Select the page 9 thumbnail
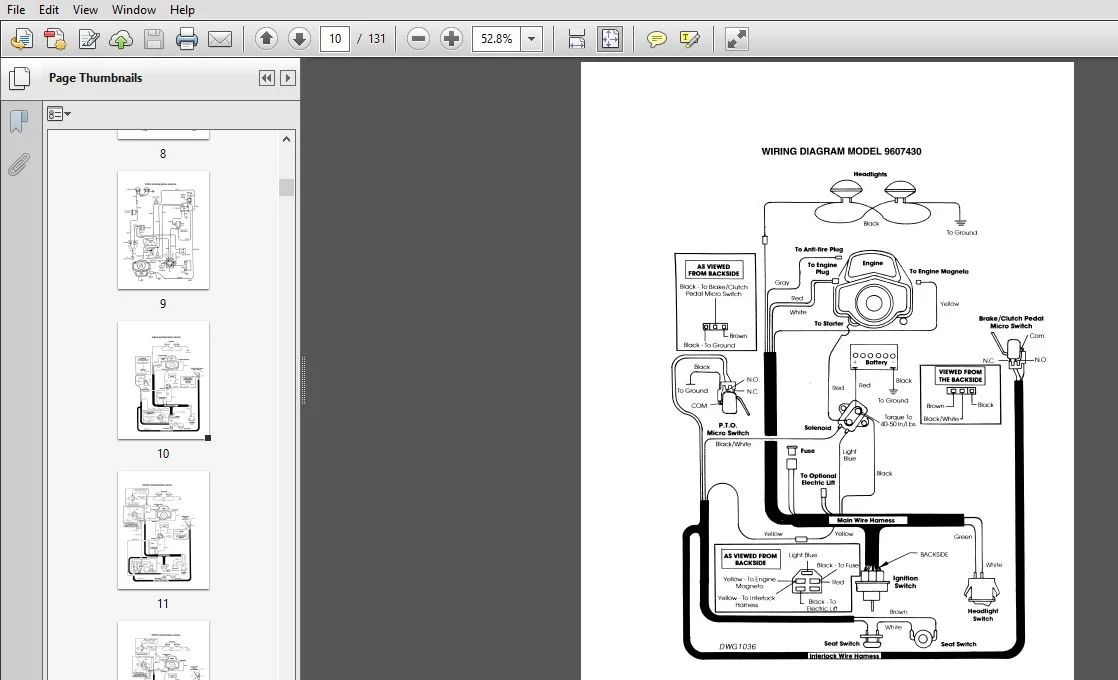Screen dimensions: 1118x680 click(163, 230)
